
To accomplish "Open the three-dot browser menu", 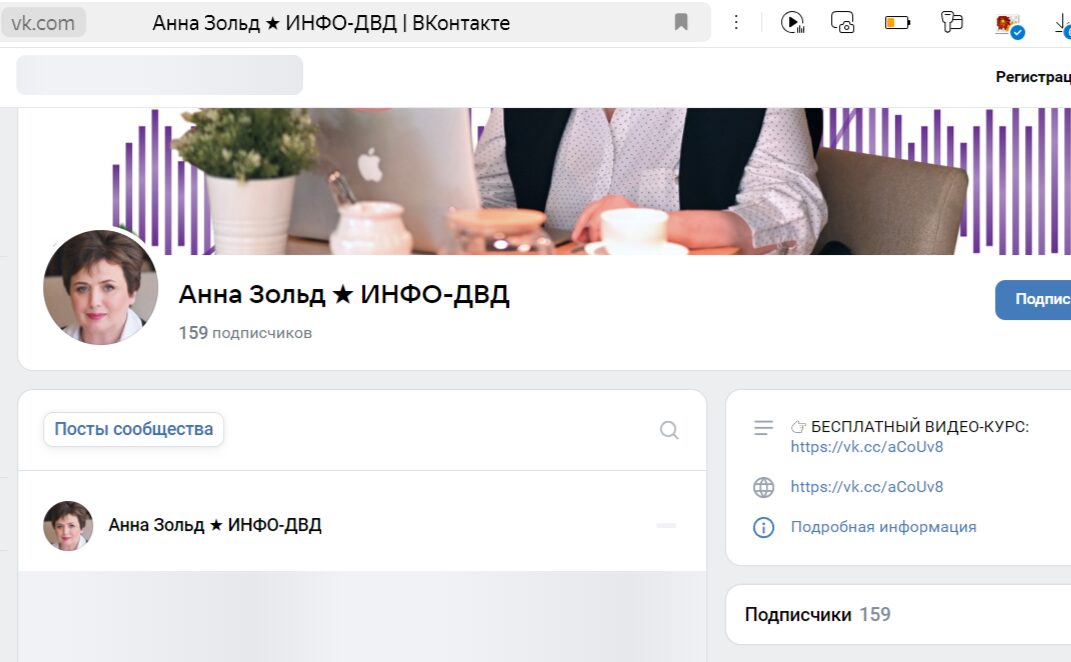I will click(x=736, y=23).
